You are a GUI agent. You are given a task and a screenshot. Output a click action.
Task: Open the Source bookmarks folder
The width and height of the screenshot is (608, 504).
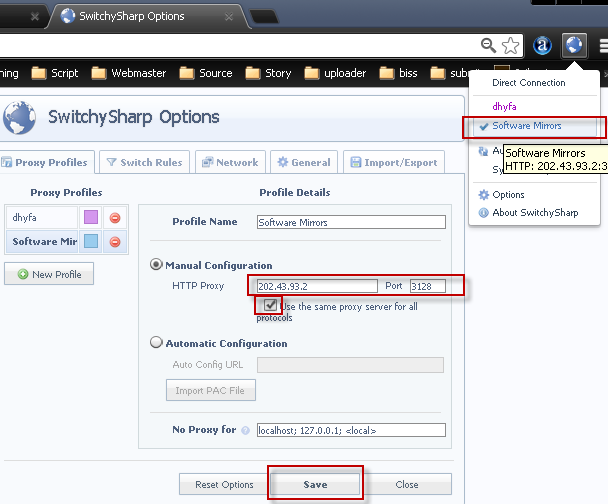tap(206, 73)
